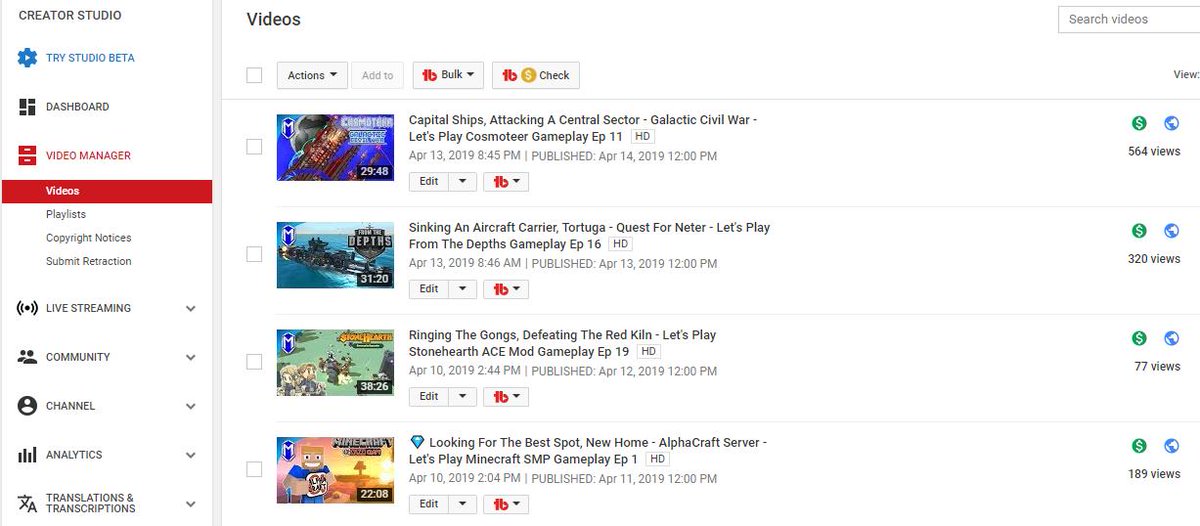Click the Video Manager icon in sidebar

click(28, 156)
